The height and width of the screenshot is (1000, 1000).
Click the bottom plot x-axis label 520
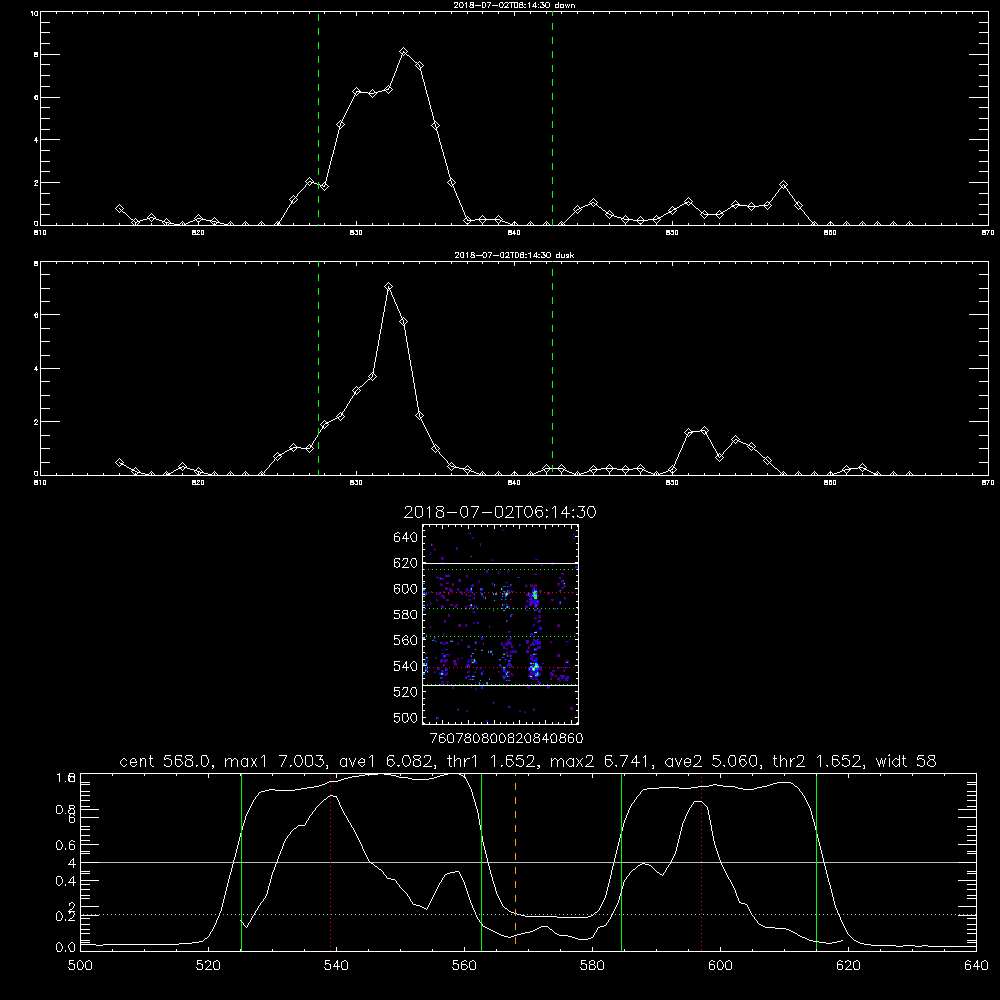208,966
